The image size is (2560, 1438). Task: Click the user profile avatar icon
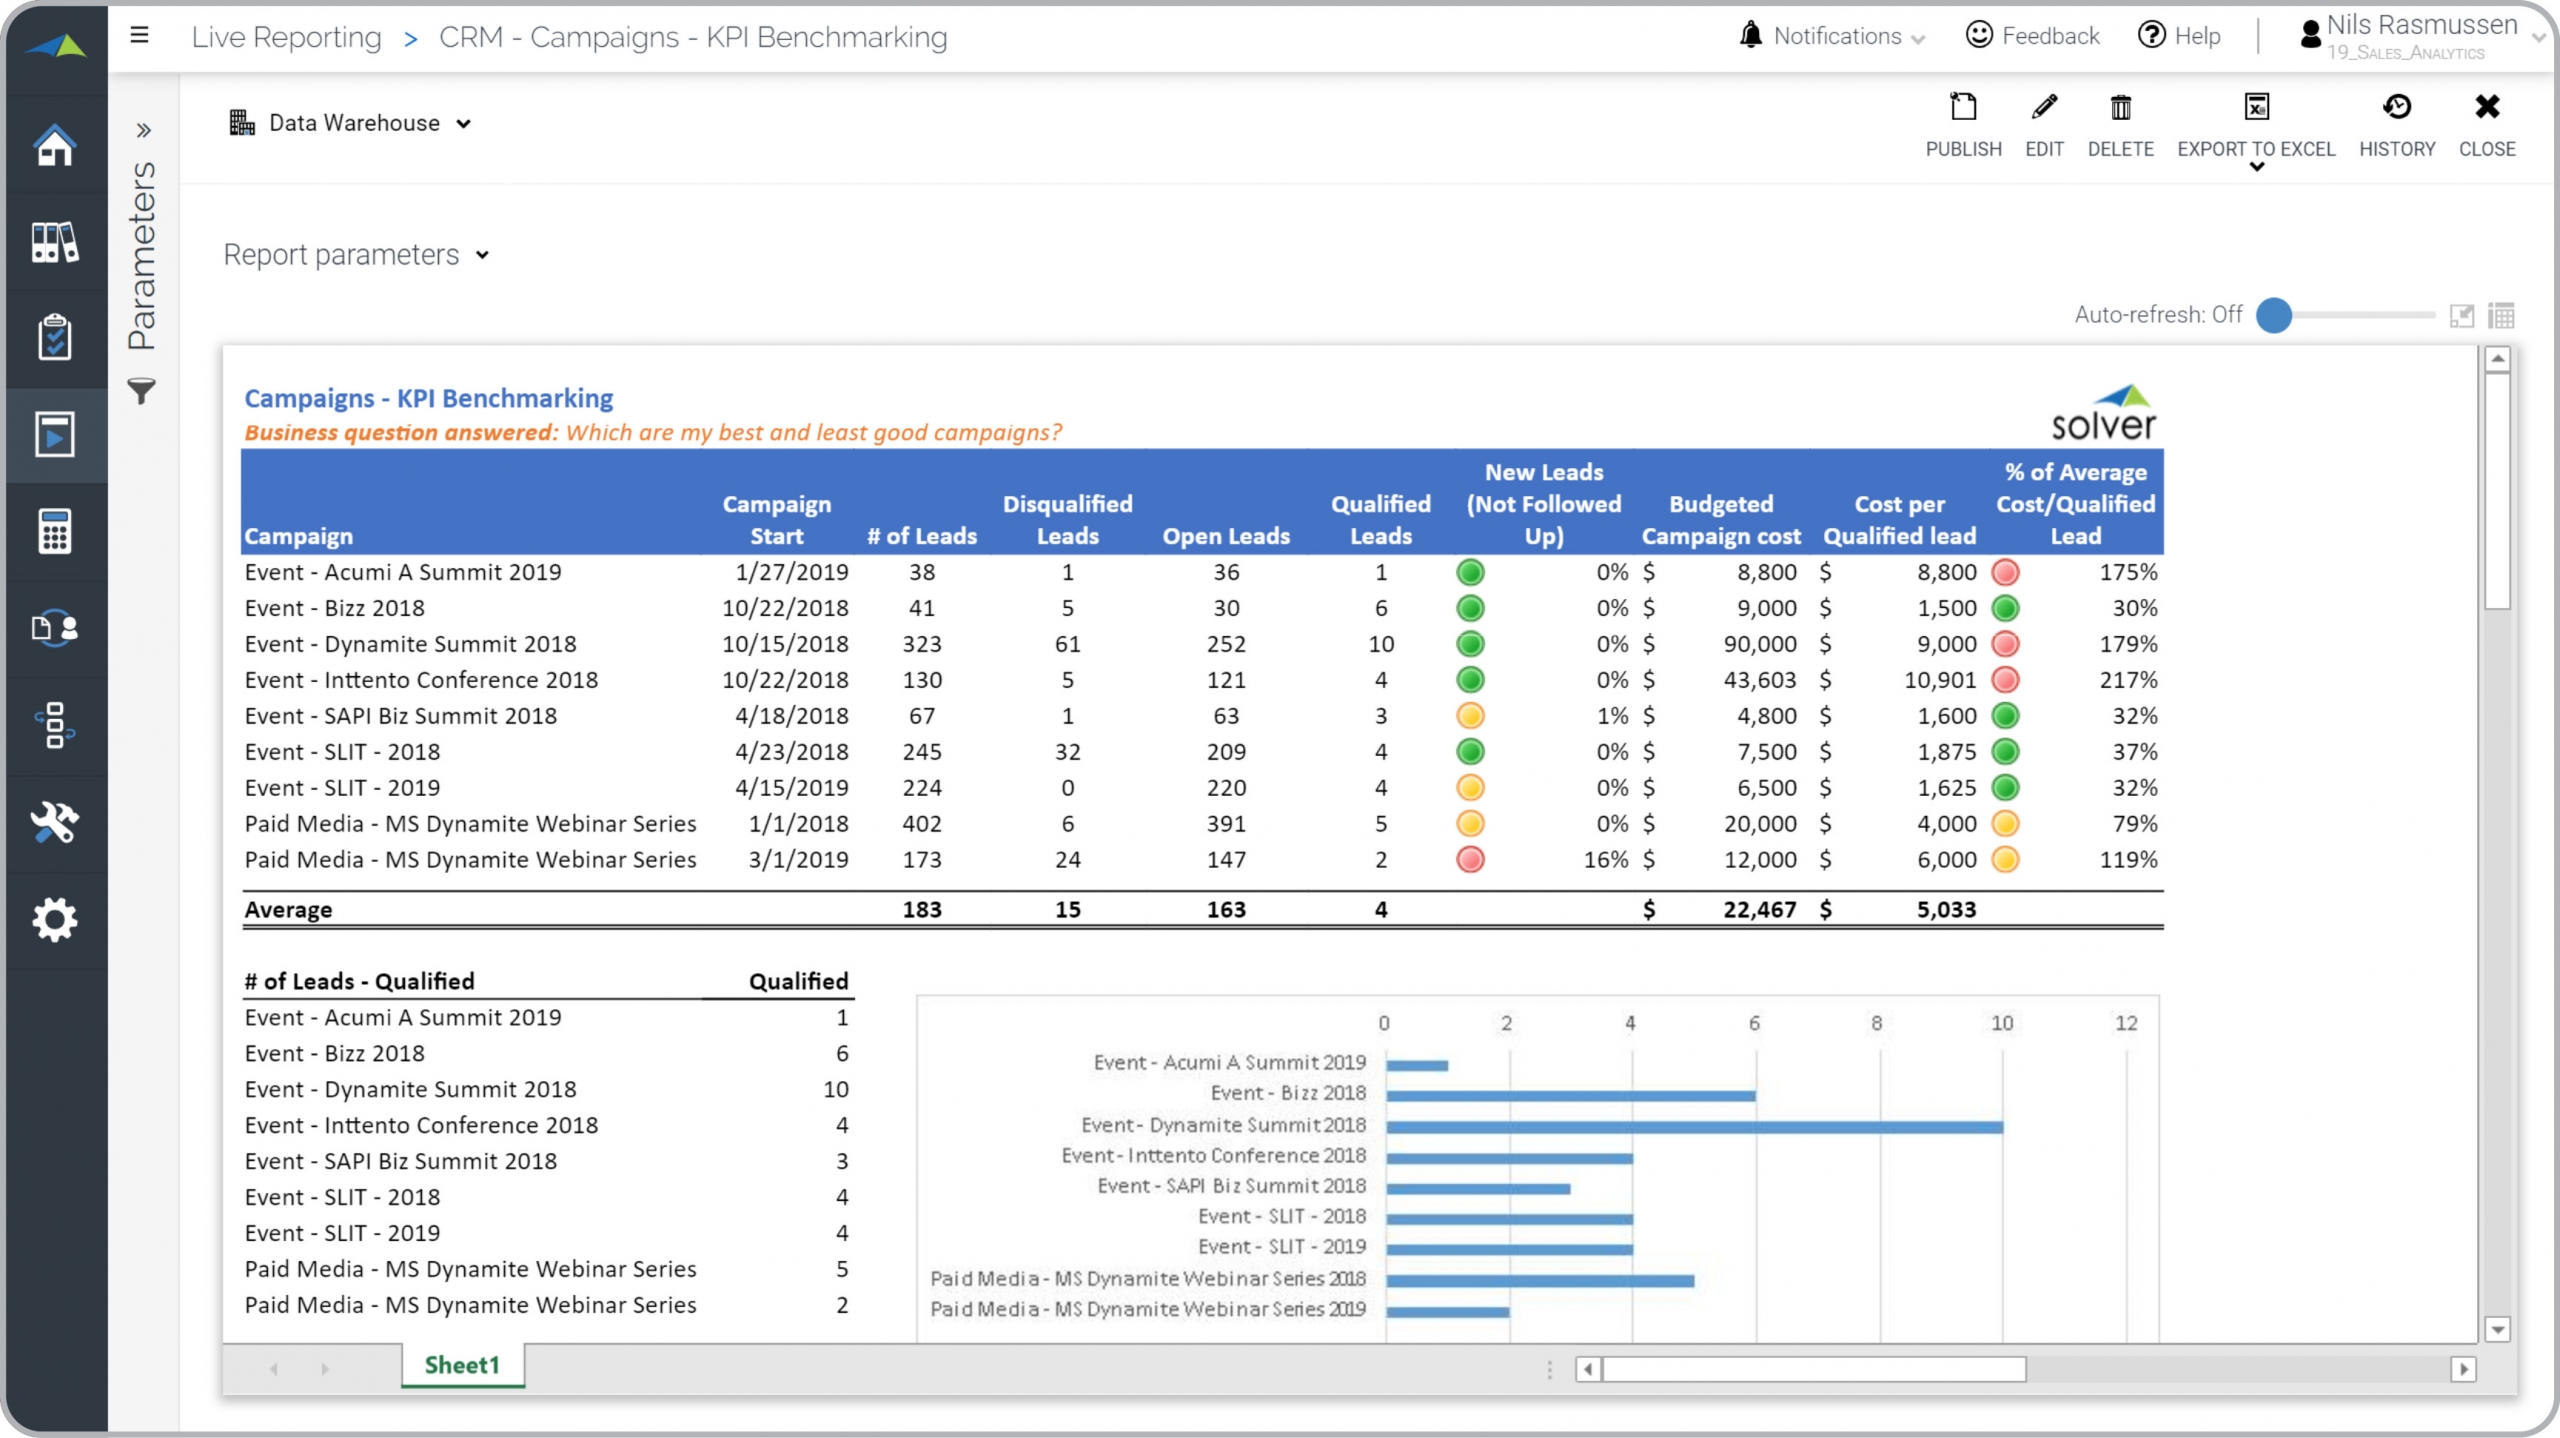2310,35
